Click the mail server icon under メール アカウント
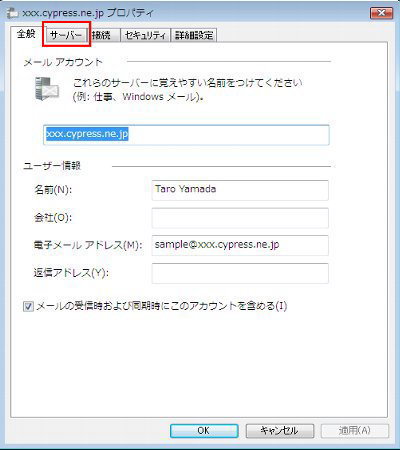The image size is (400, 450). point(47,88)
